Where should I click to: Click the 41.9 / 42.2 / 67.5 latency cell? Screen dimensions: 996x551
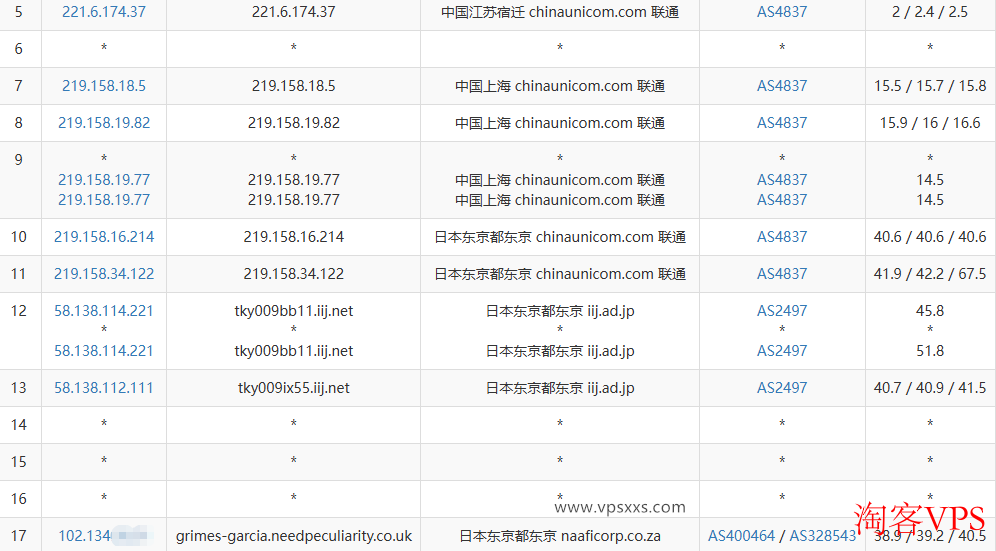(x=930, y=274)
